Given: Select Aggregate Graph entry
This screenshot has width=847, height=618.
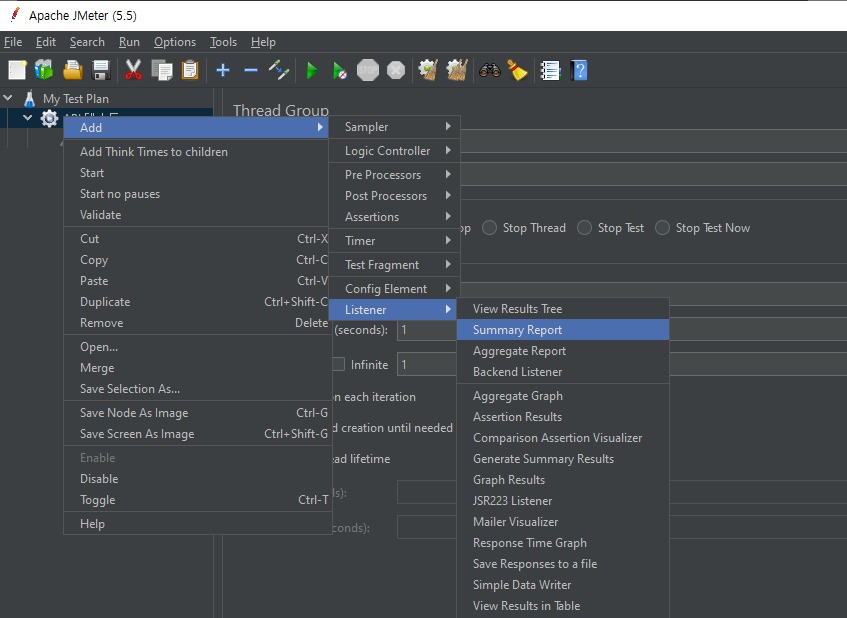Looking at the screenshot, I should 563,395.
